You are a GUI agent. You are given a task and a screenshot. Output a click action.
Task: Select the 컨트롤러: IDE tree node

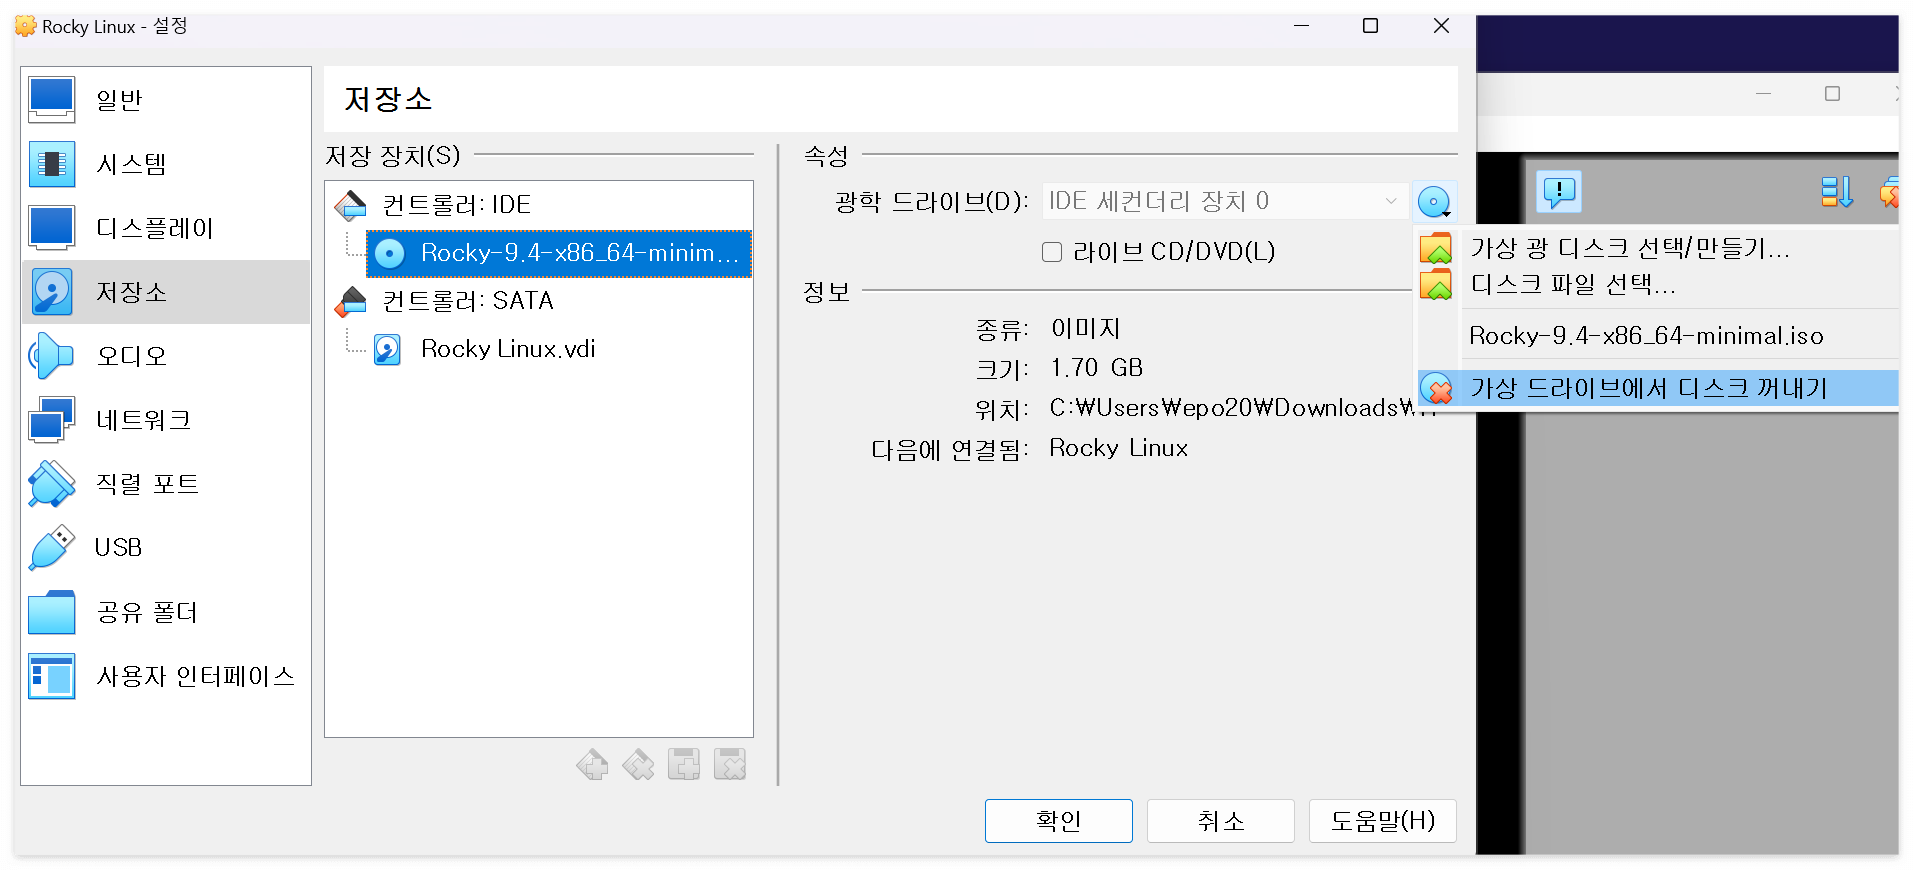click(x=456, y=205)
